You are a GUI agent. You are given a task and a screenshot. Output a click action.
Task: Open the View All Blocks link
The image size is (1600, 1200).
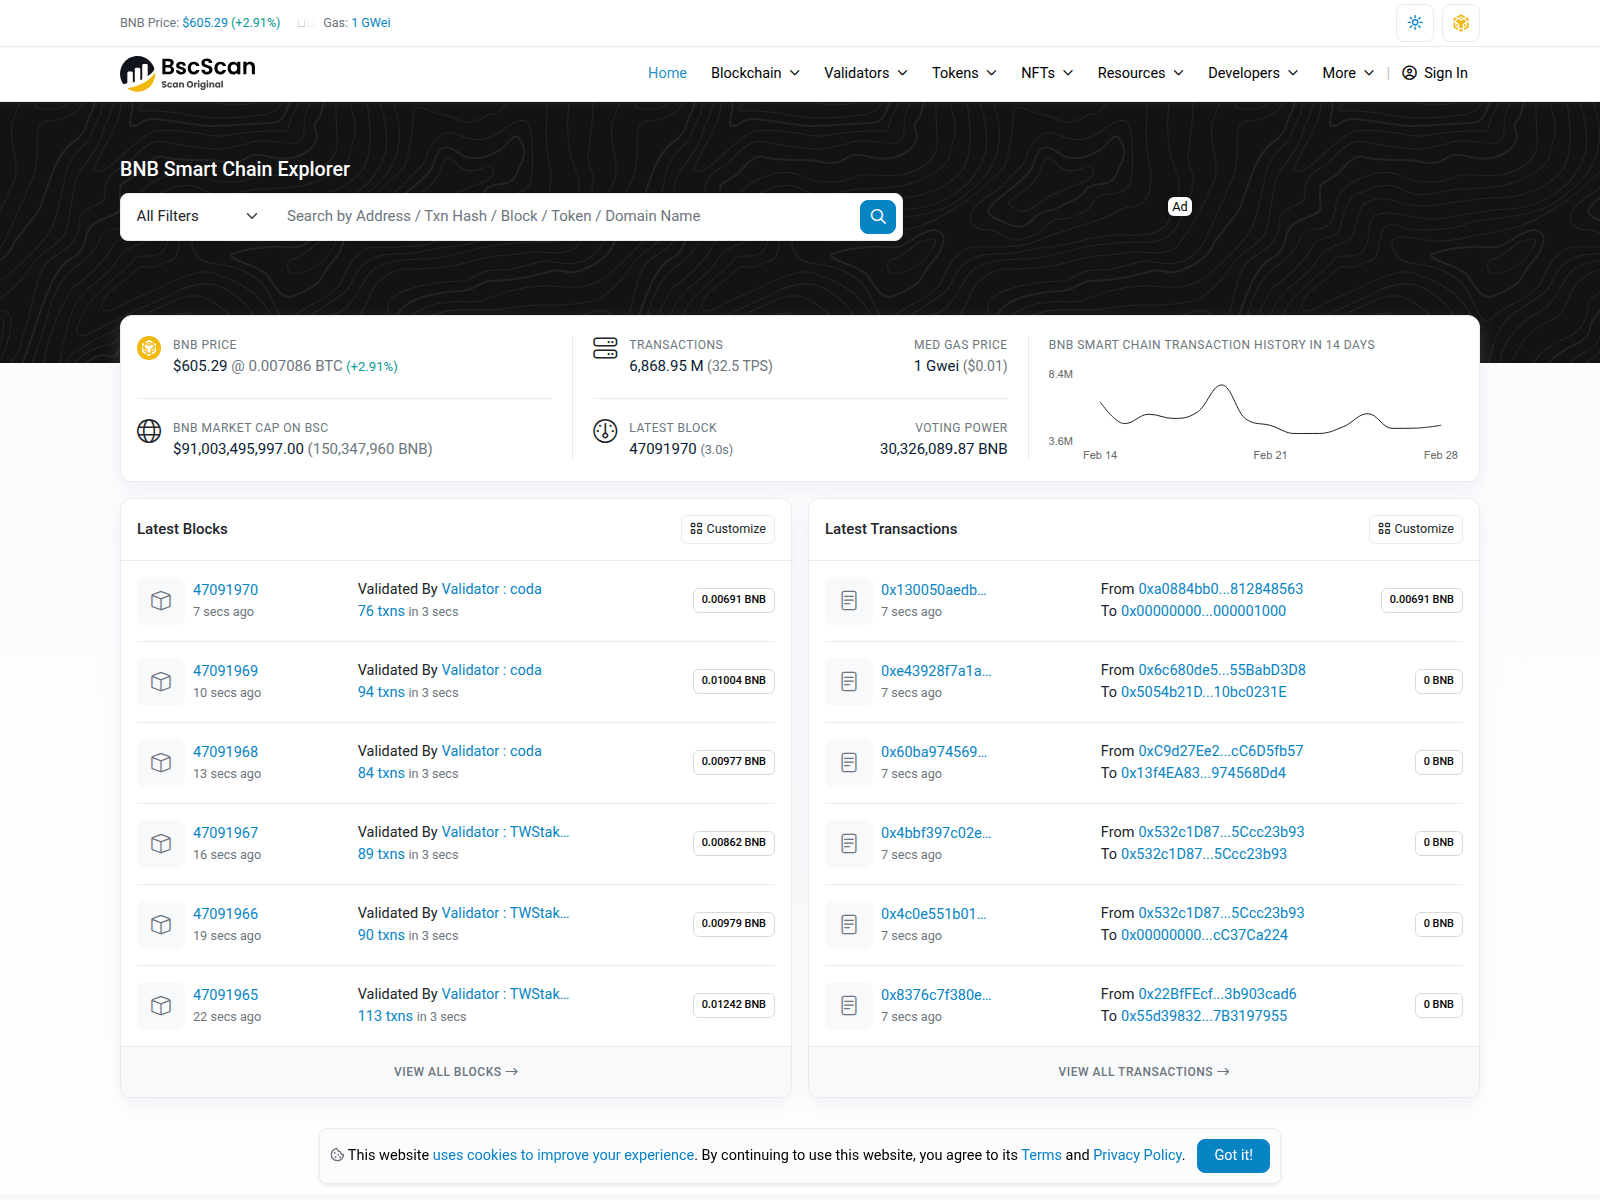pos(455,1071)
